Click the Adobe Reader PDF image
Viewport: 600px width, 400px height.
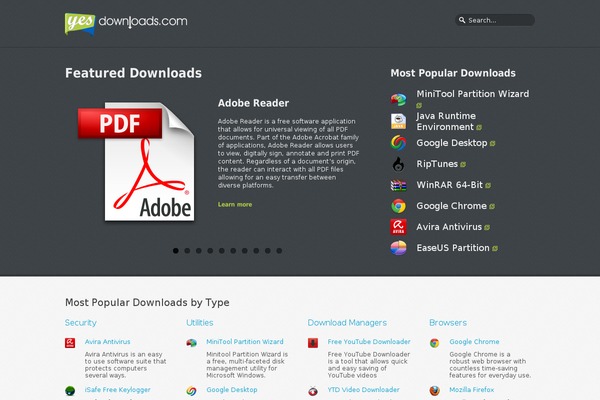point(136,161)
